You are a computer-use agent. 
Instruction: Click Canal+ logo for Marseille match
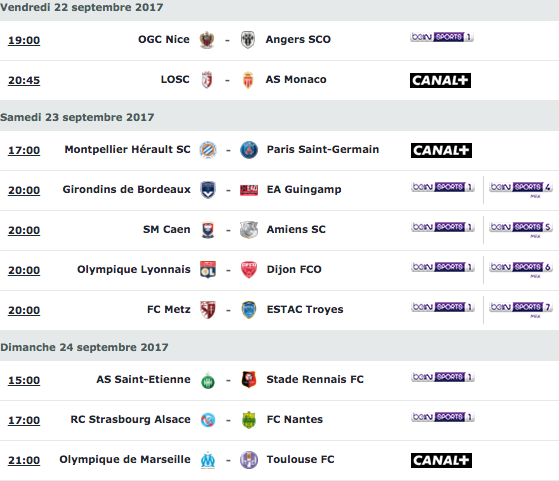tap(441, 460)
